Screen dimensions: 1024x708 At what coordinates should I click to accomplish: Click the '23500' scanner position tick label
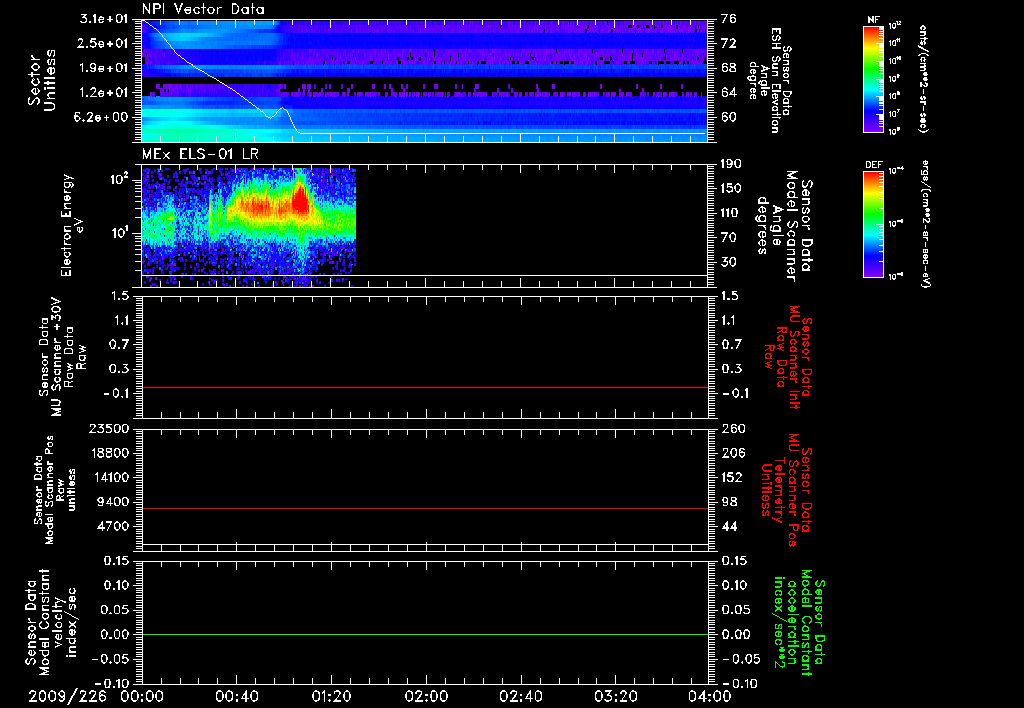tap(108, 428)
